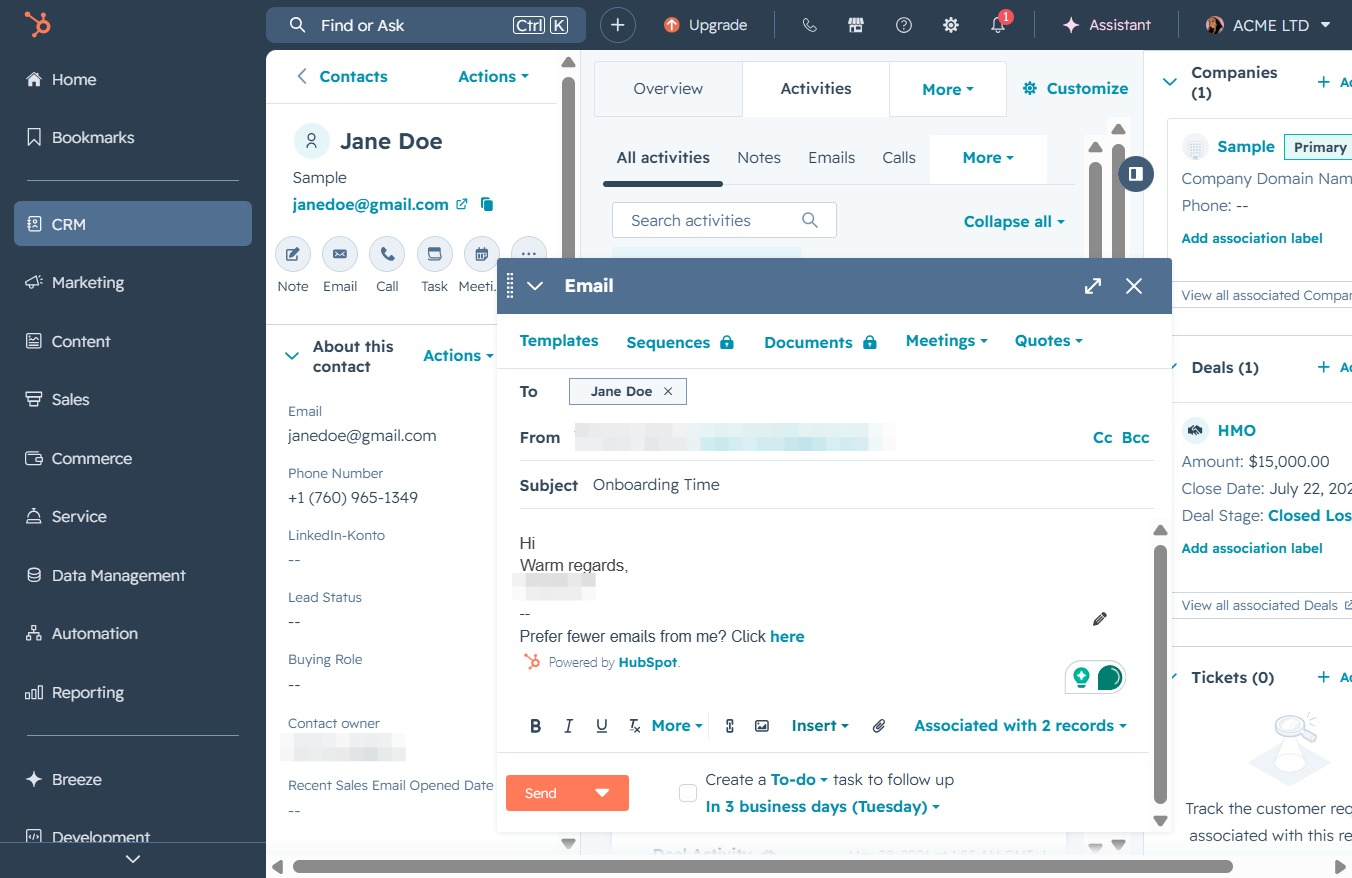Insert an image using the picture icon
This screenshot has height=878, width=1352.
[762, 726]
